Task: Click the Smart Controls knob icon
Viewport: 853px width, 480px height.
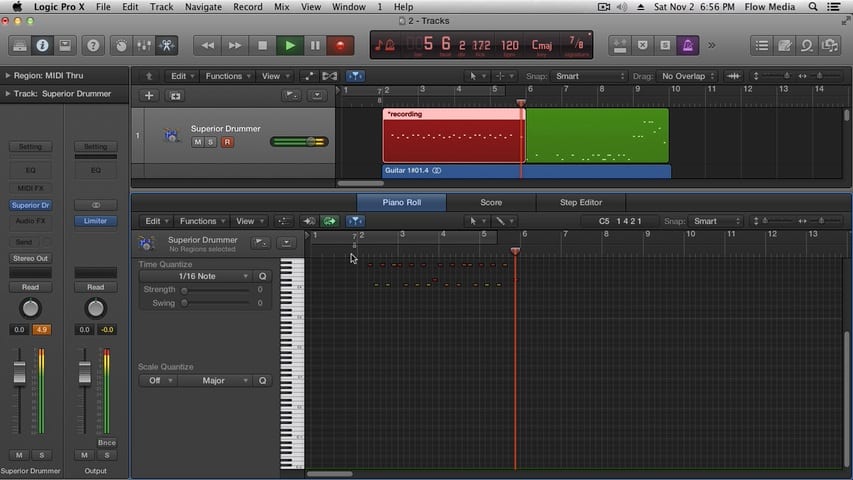Action: pyautogui.click(x=121, y=45)
